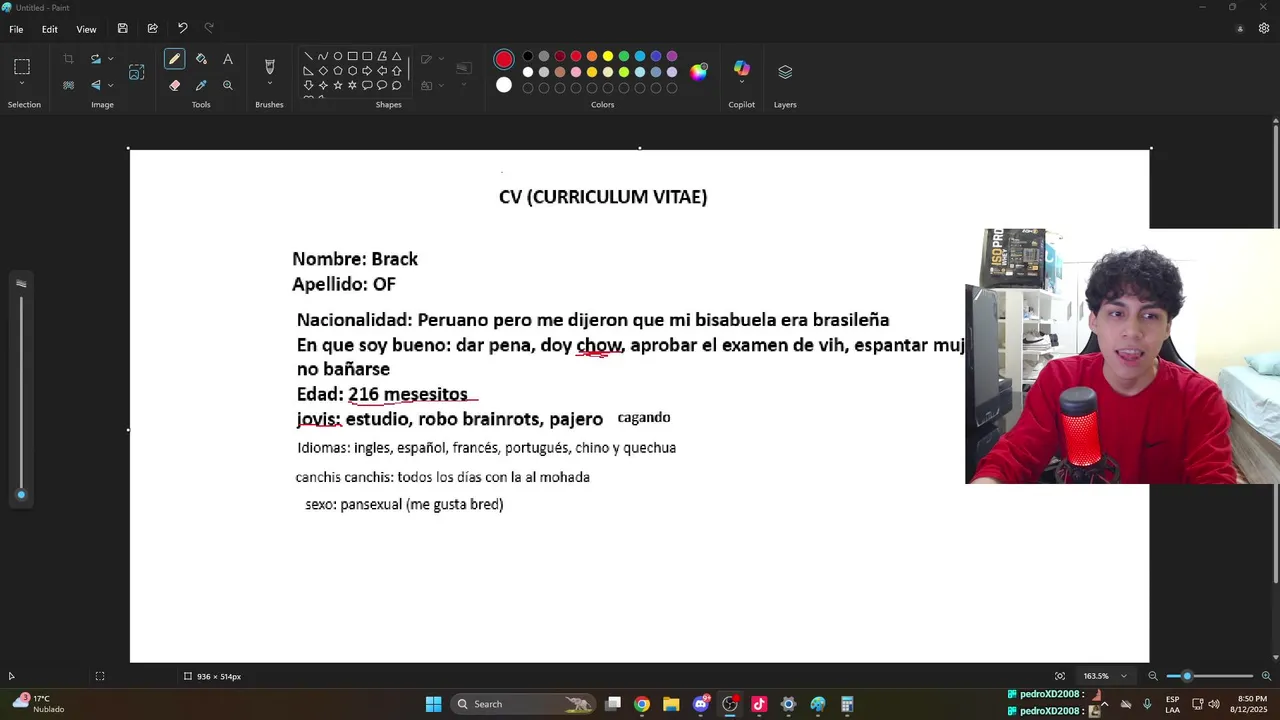1280x720 pixels.
Task: Open Google Chrome from the taskbar
Action: [642, 704]
